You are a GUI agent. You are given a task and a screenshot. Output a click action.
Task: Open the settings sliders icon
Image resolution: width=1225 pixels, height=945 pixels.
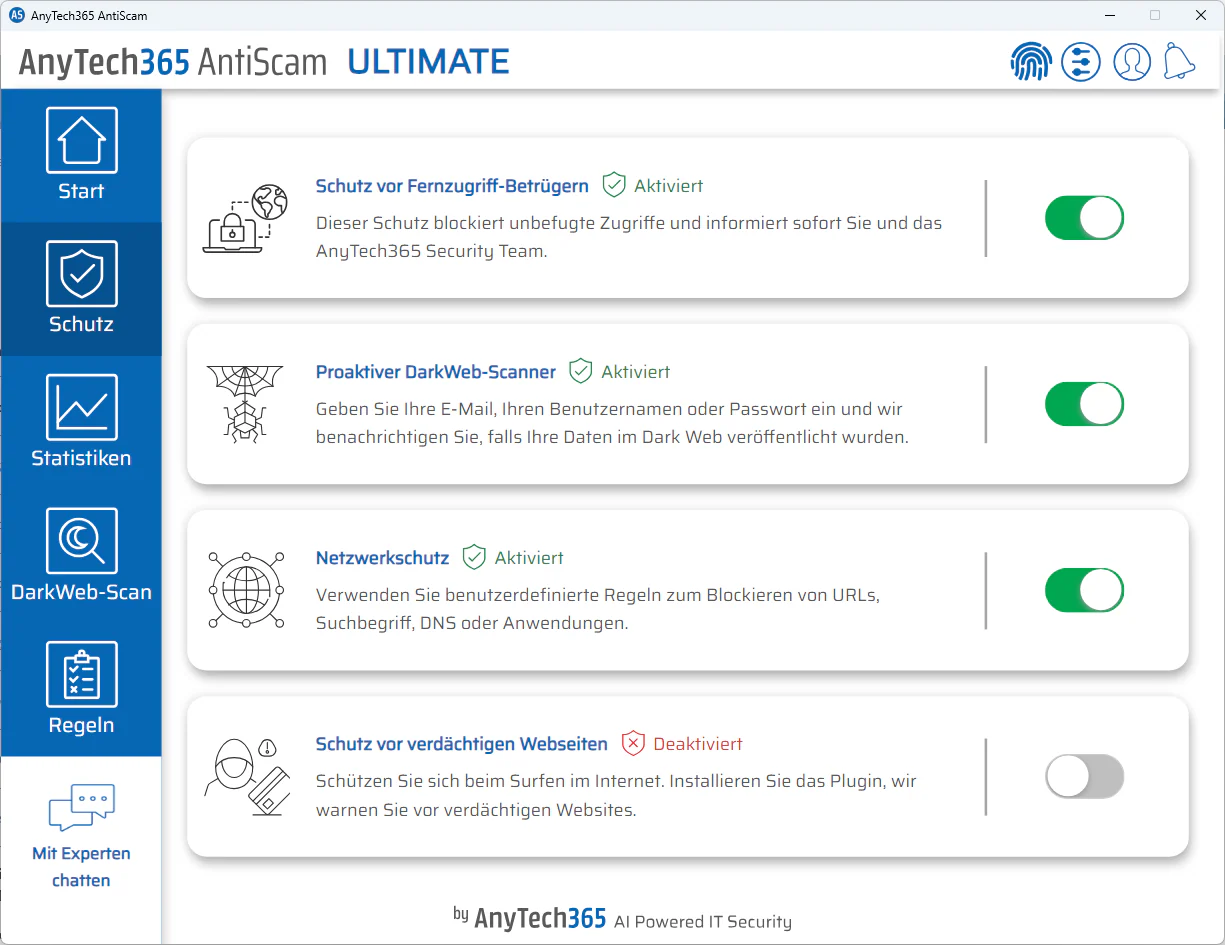click(1081, 62)
